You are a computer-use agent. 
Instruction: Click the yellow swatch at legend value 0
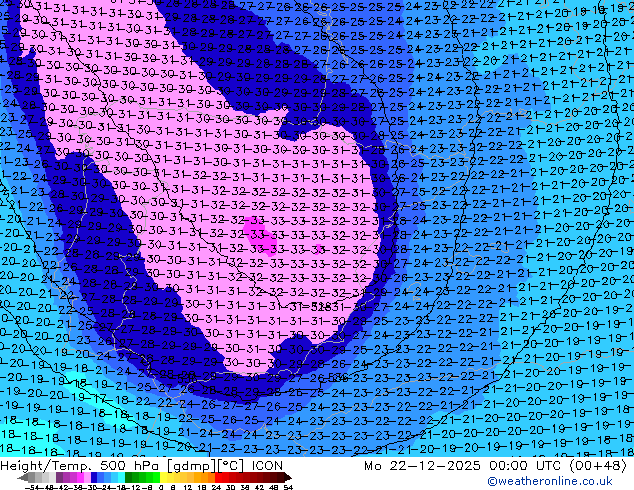163,478
